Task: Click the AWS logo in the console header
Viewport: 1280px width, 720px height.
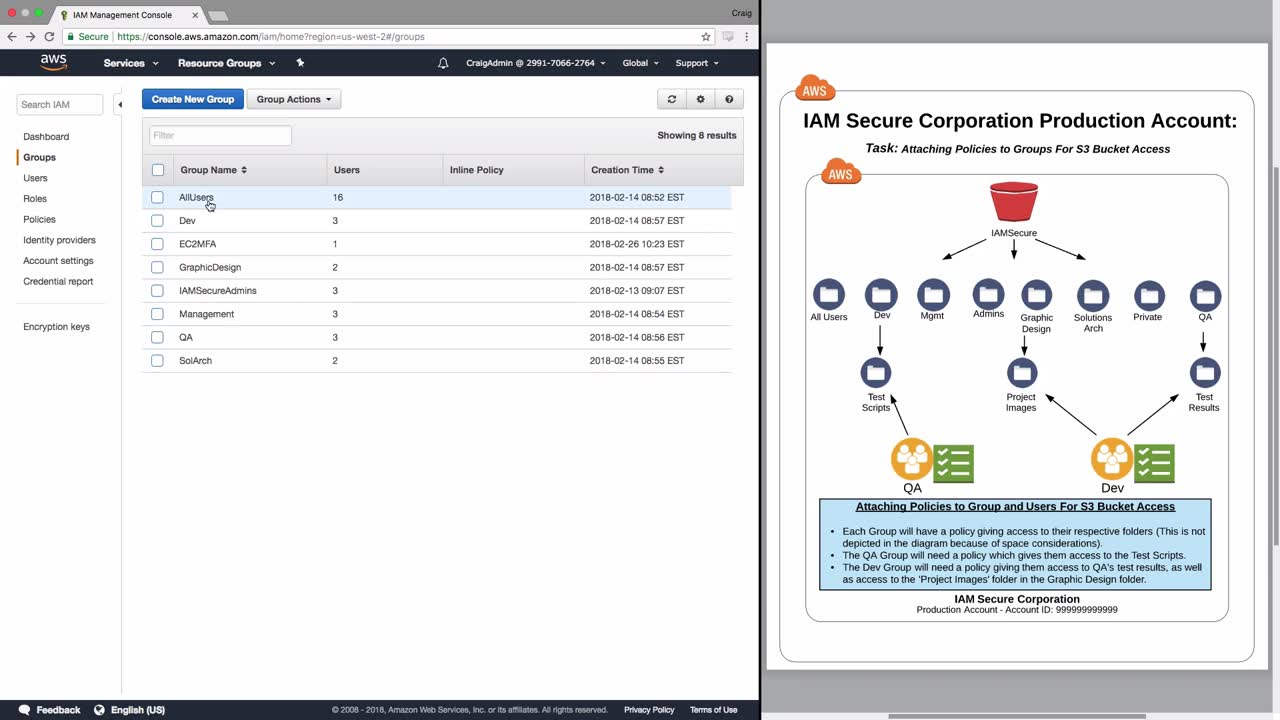Action: coord(53,62)
